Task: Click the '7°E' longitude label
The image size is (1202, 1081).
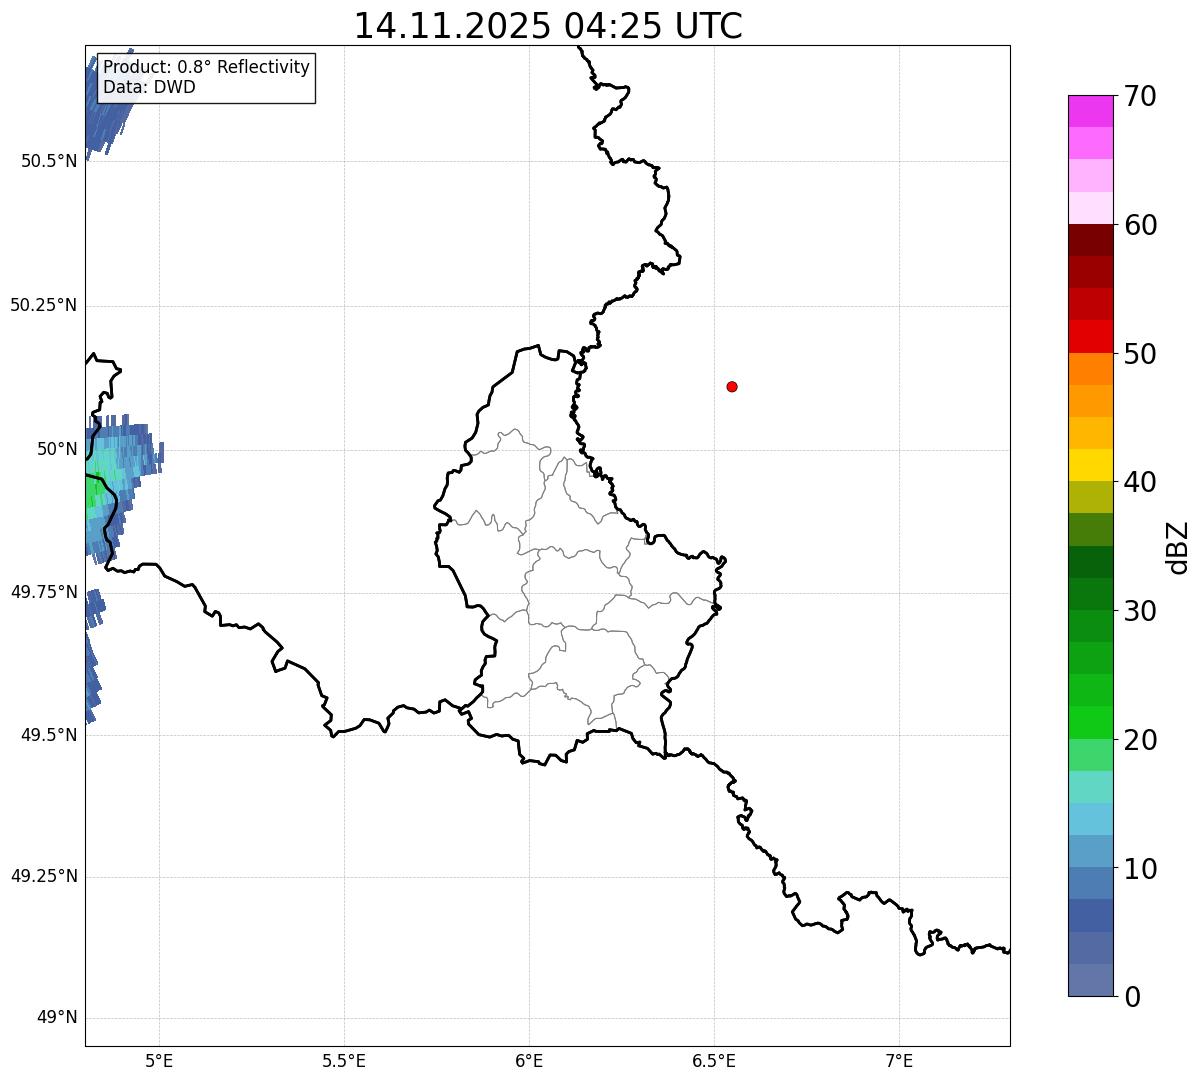Action: pos(899,1060)
